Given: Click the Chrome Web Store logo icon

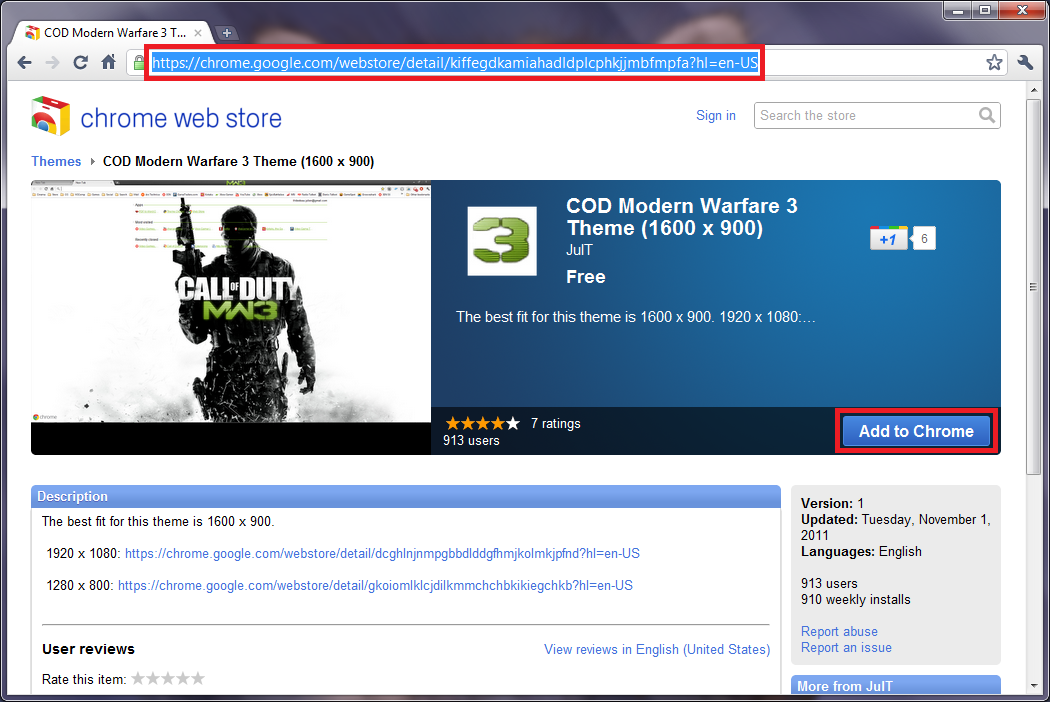Looking at the screenshot, I should point(50,116).
